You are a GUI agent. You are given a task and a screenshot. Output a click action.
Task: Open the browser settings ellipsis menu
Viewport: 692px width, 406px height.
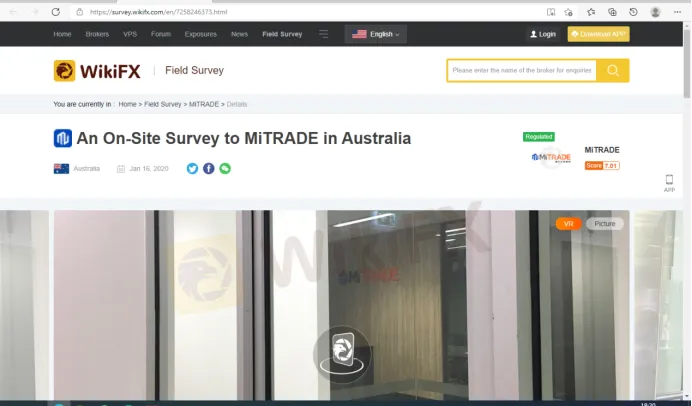pos(677,12)
